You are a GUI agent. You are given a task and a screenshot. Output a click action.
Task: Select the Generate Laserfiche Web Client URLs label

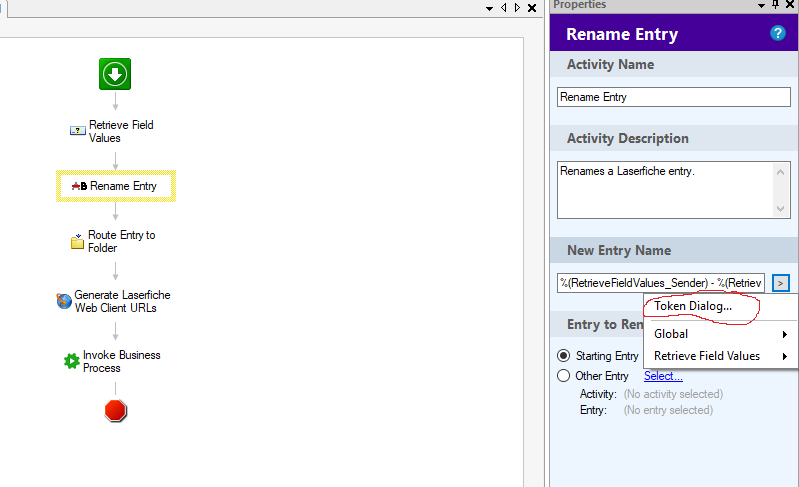(122, 302)
